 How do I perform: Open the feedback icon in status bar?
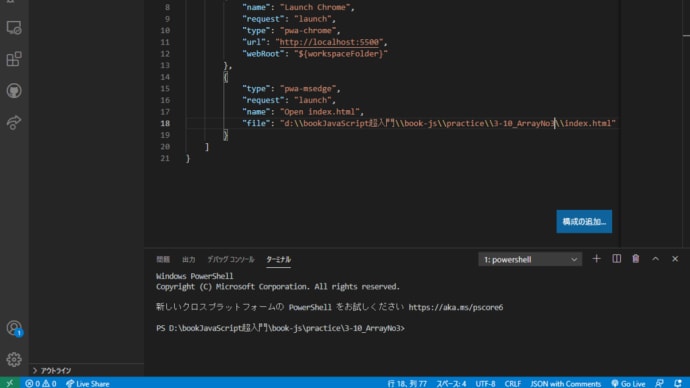[x=659, y=384]
